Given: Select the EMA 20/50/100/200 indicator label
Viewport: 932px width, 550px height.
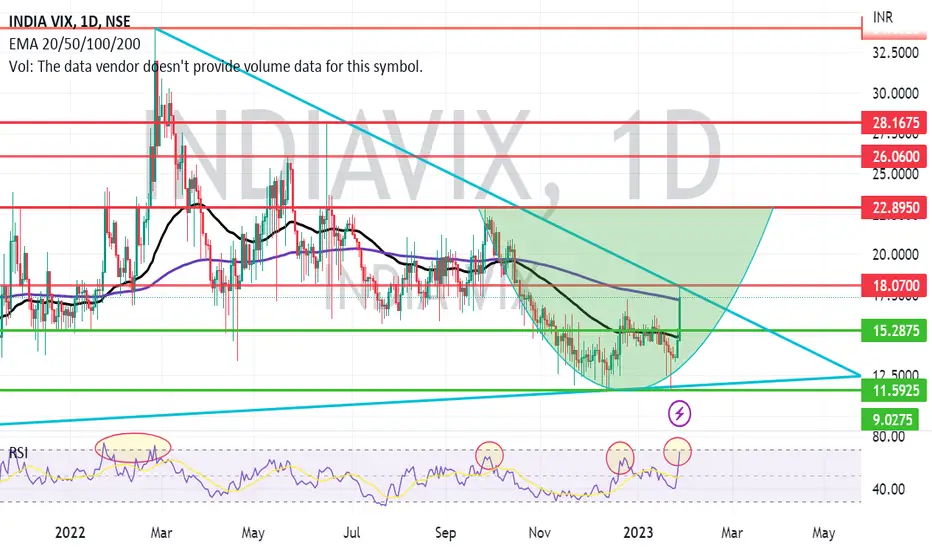Looking at the screenshot, I should (75, 44).
